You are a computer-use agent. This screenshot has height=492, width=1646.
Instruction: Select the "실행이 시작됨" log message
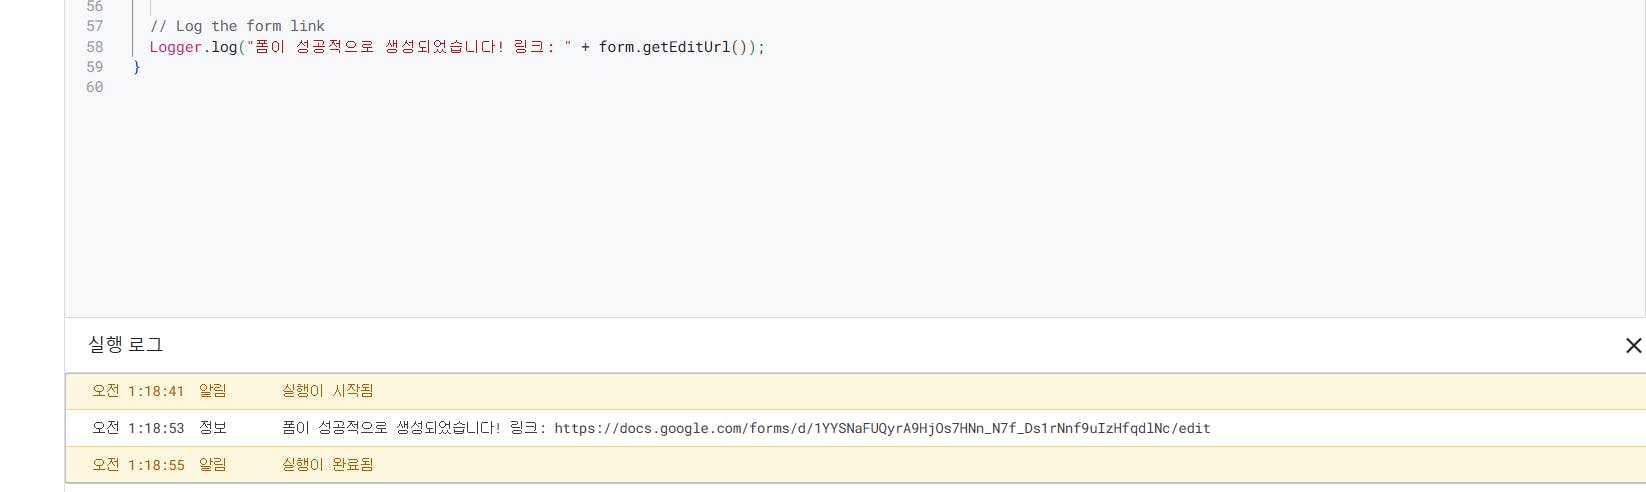(x=327, y=391)
